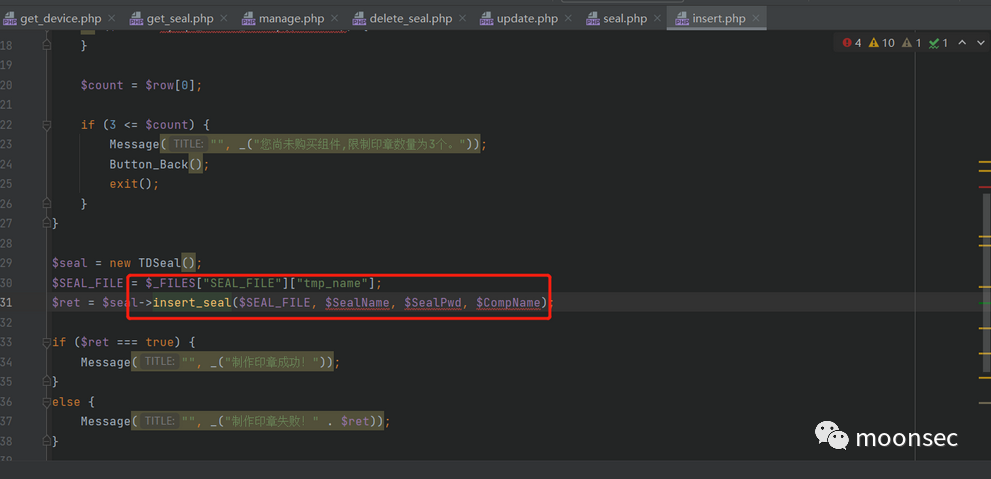The height and width of the screenshot is (479, 991).
Task: Click the "tmp_name" string on line 30
Action: 332,282
